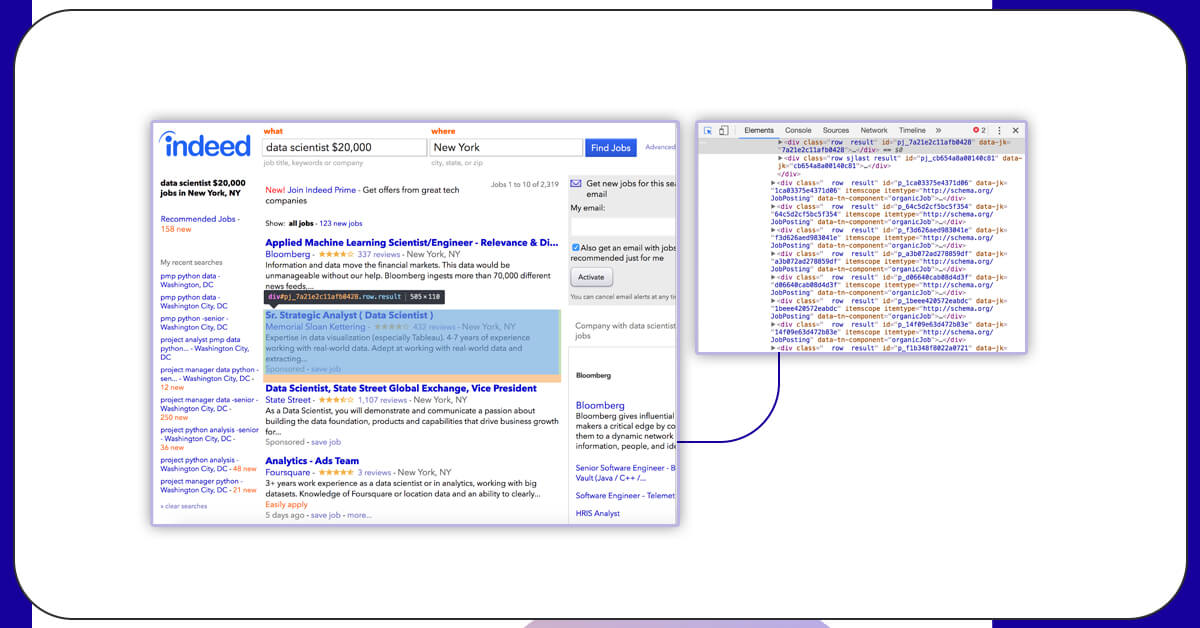Open the 'HRIS Analyst' job link
The width and height of the screenshot is (1200, 628).
[x=598, y=513]
